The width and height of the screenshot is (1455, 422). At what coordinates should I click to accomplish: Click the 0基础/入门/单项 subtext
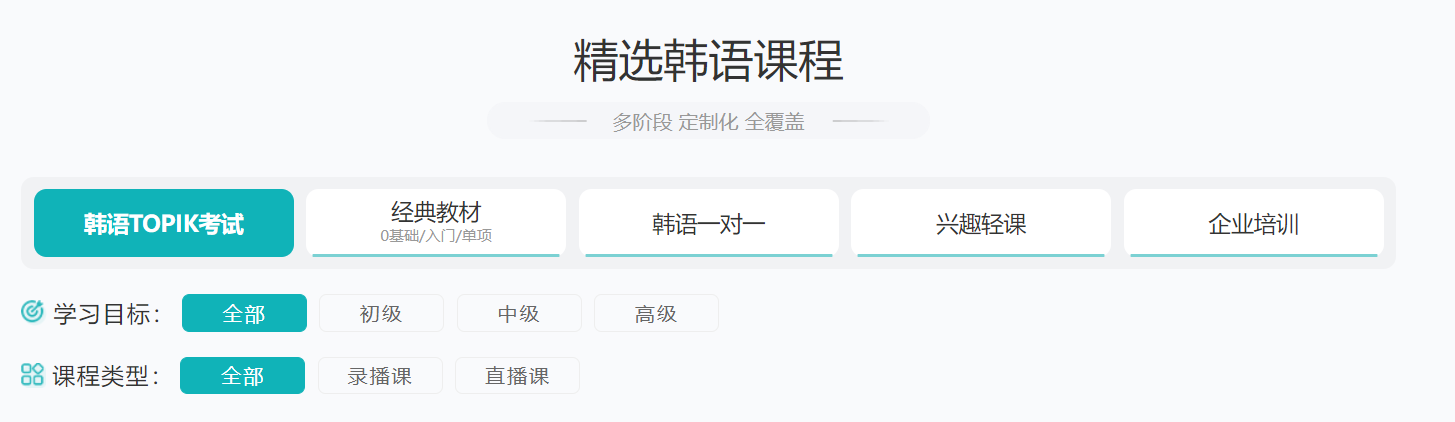[x=436, y=236]
